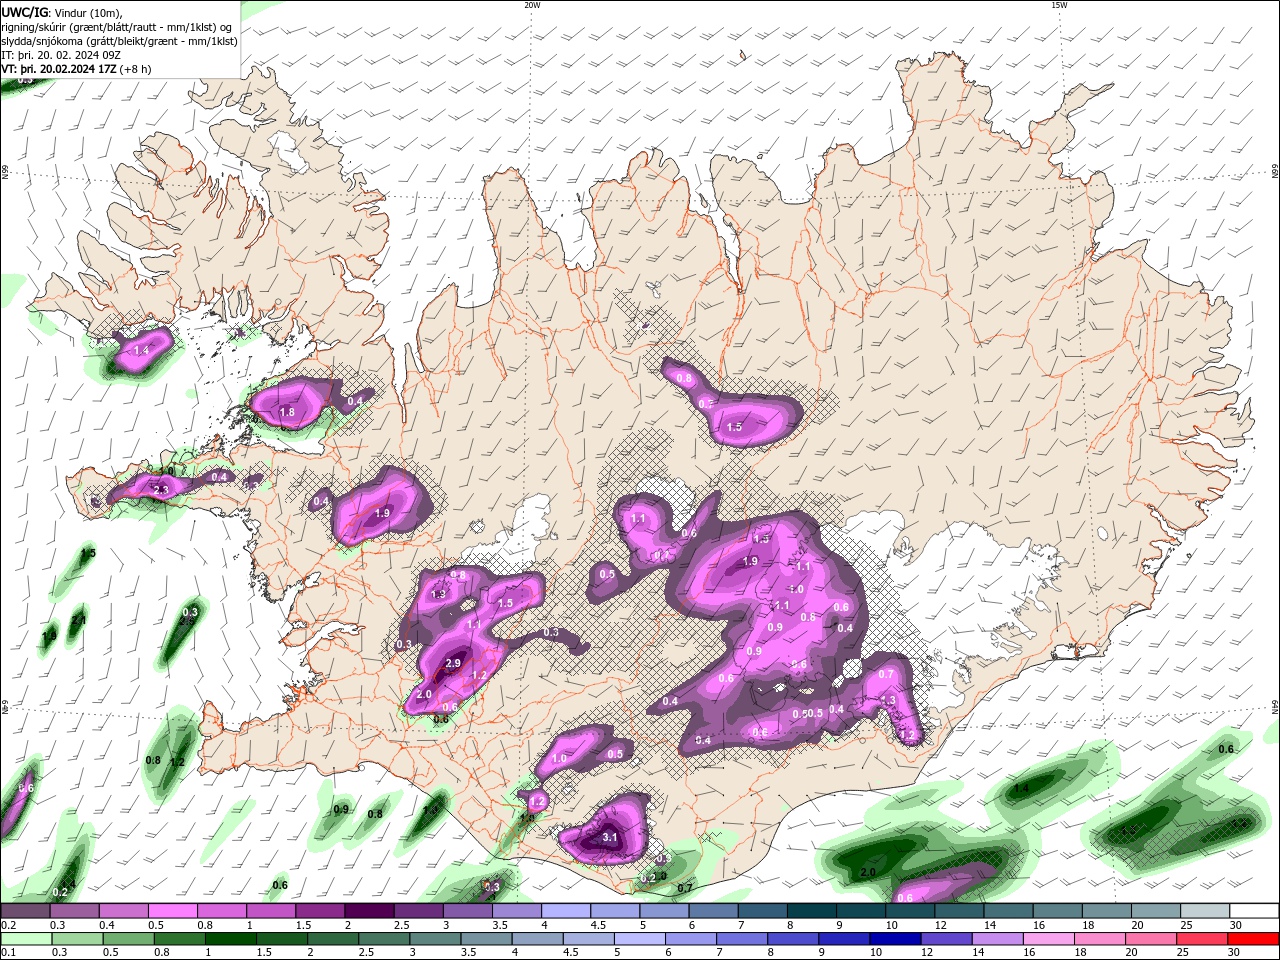1280x960 pixels.
Task: Select the bright red bottom-row swatch at 30
Action: pyautogui.click(x=1253, y=939)
